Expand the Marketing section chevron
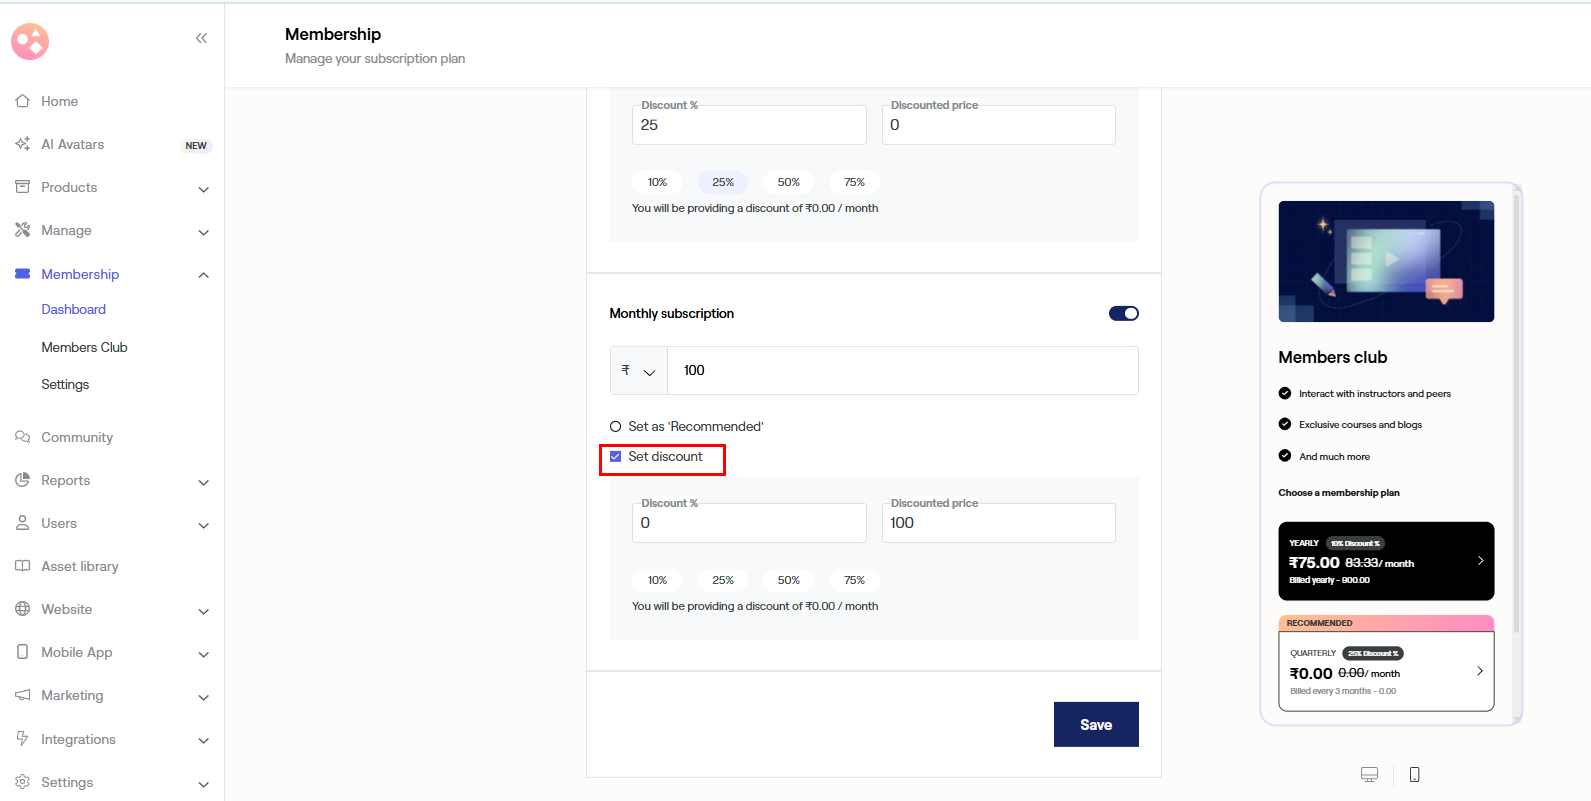Image resolution: width=1591 pixels, height=801 pixels. point(203,697)
